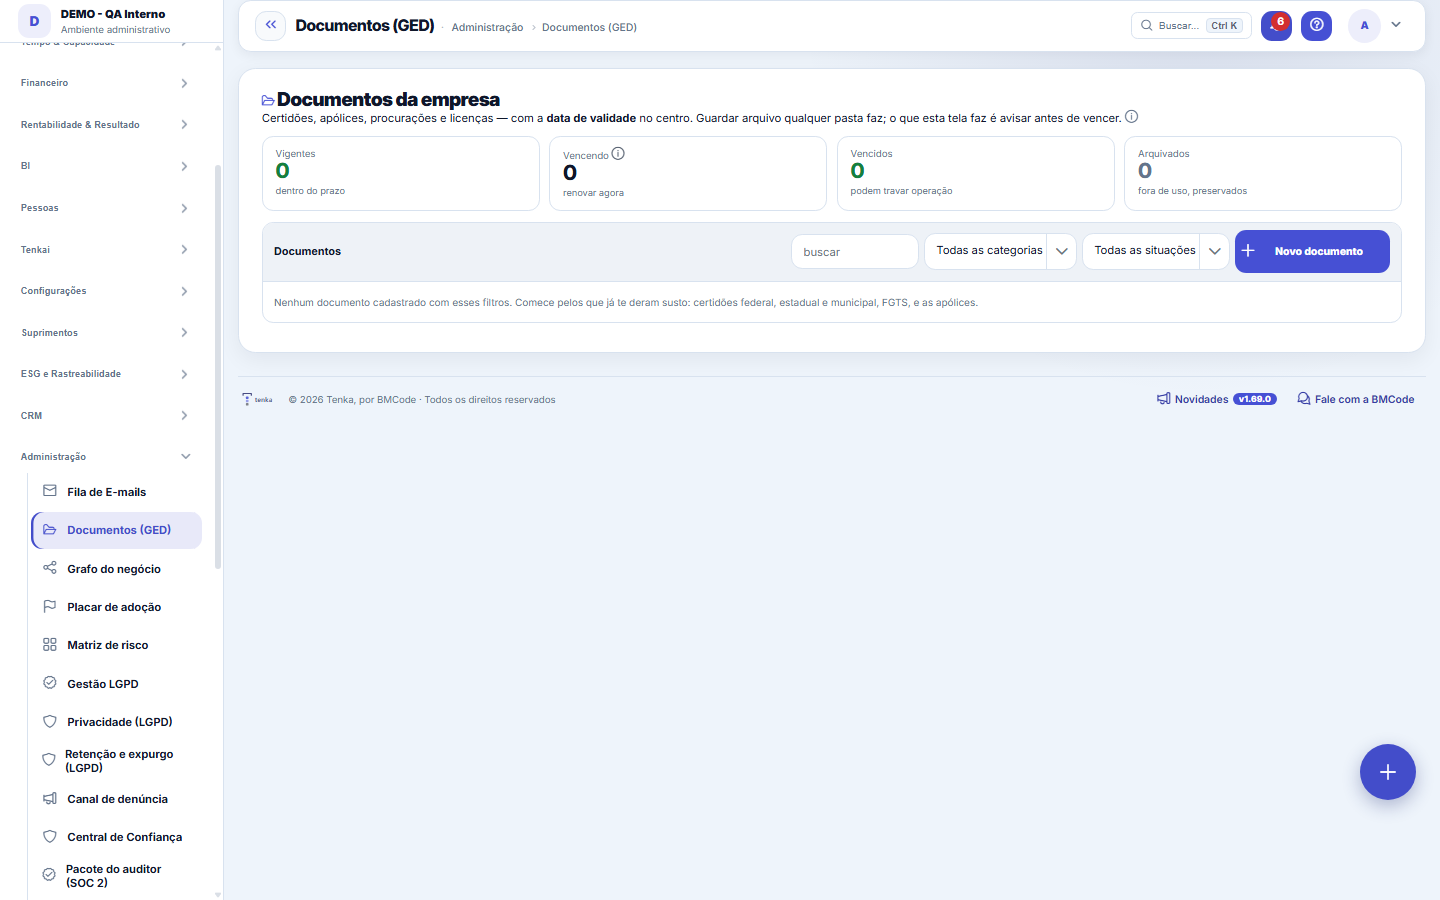Click Administração breadcrumb link

coord(487,27)
